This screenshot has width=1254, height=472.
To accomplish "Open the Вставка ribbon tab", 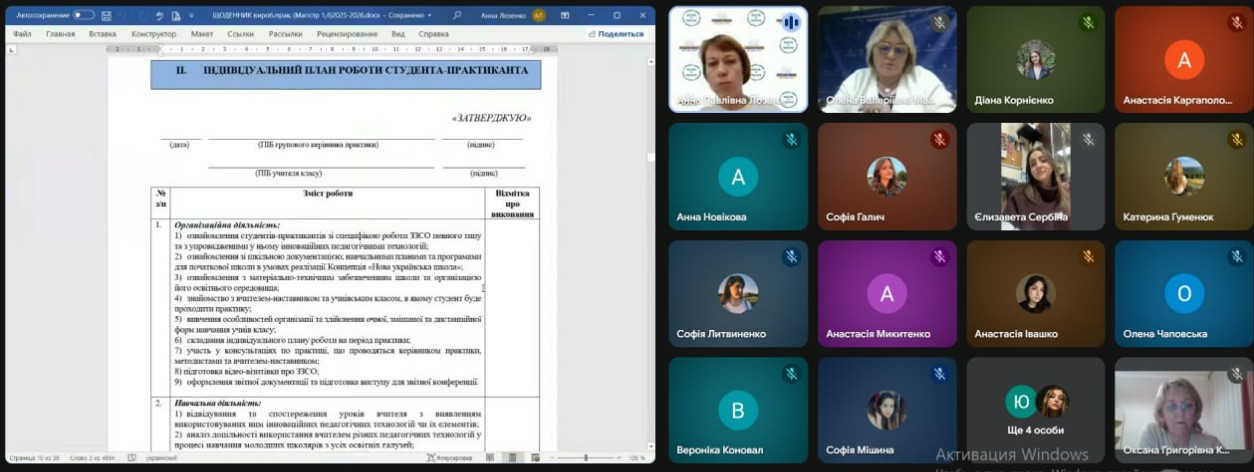I will [x=102, y=33].
